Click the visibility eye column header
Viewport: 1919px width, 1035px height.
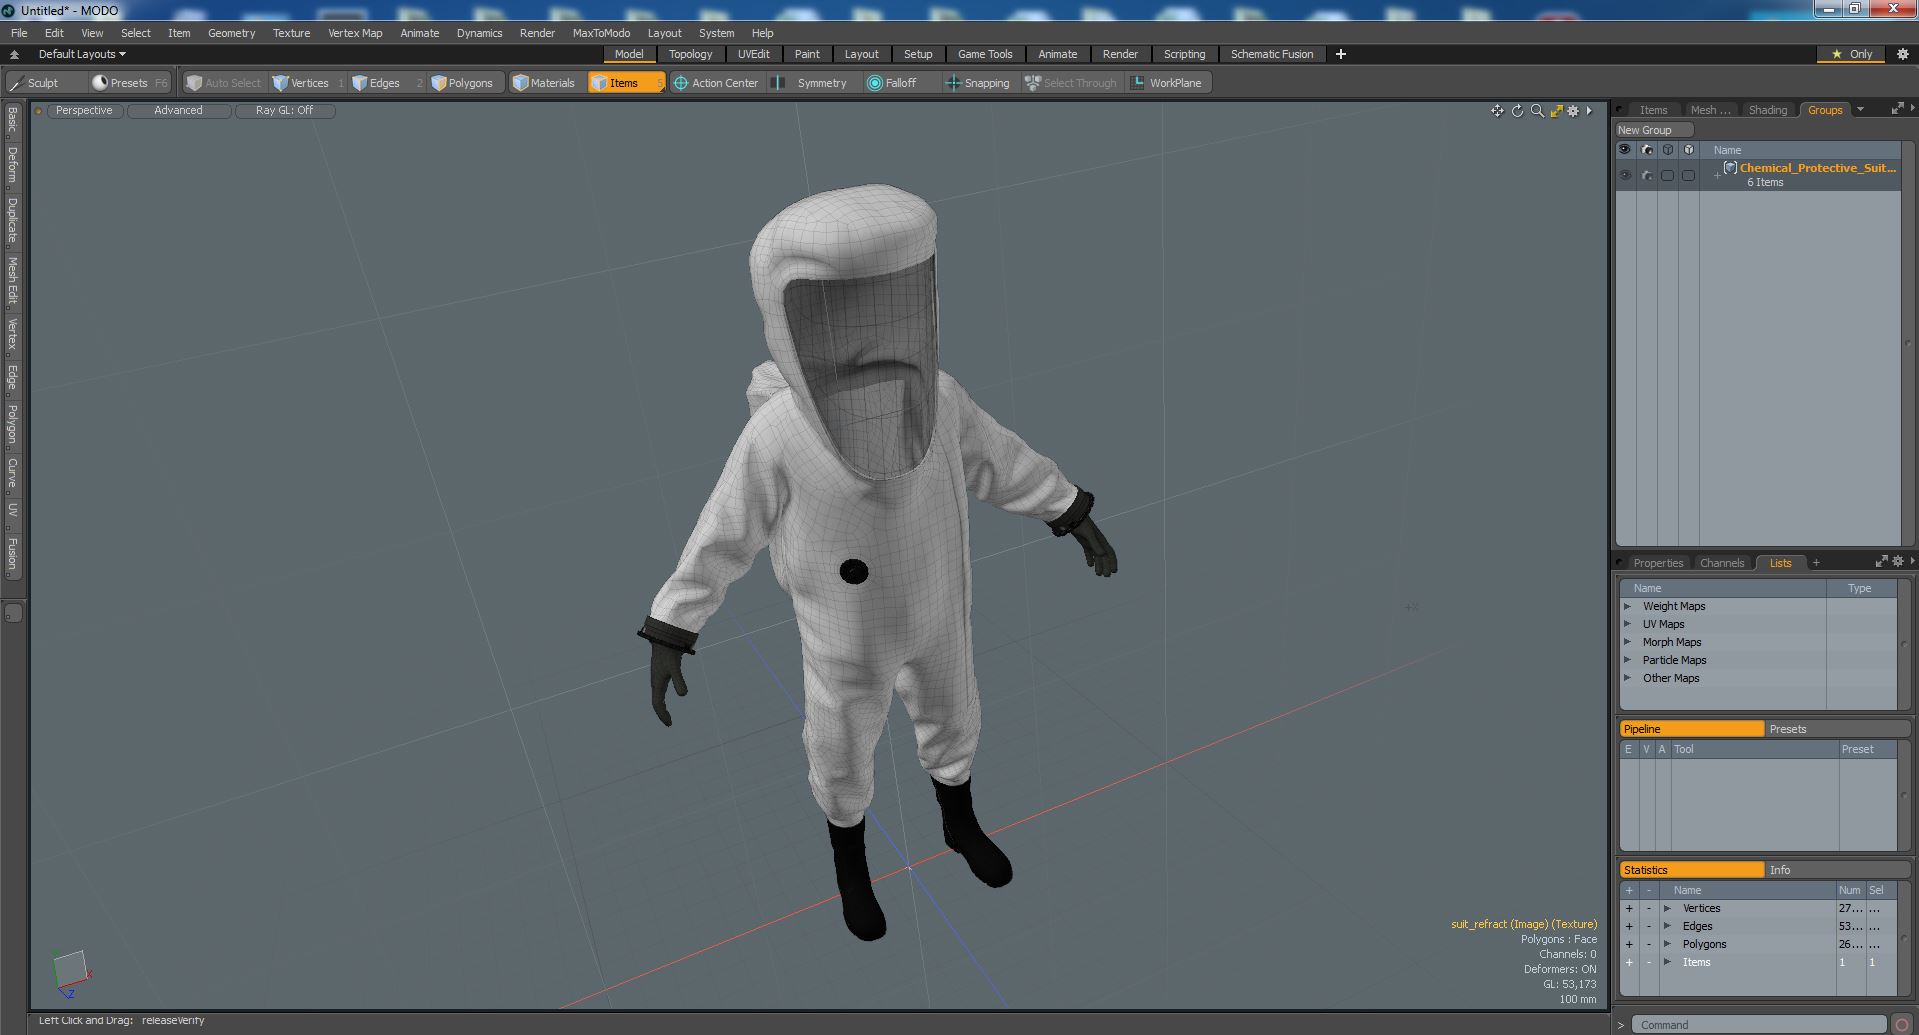click(x=1625, y=150)
